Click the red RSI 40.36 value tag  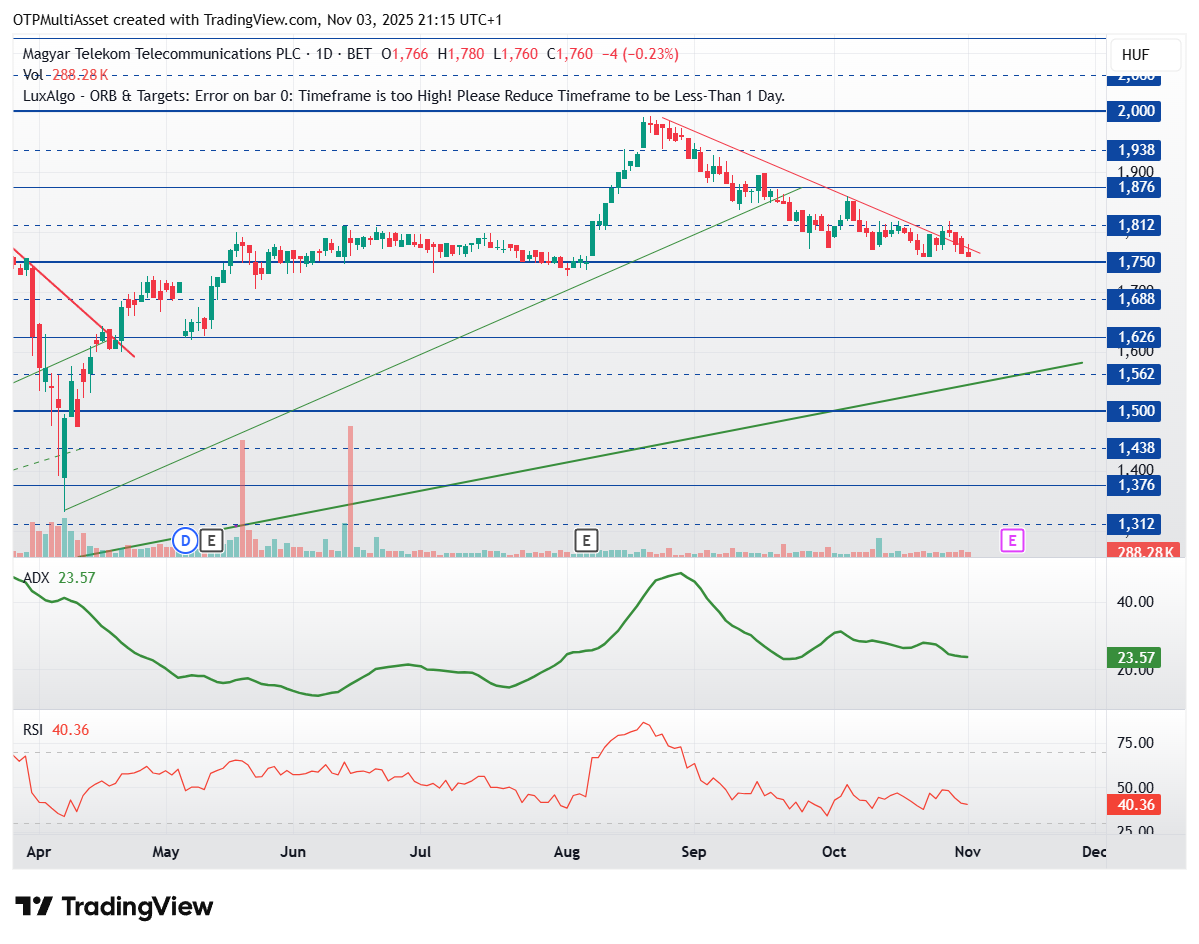click(1135, 804)
